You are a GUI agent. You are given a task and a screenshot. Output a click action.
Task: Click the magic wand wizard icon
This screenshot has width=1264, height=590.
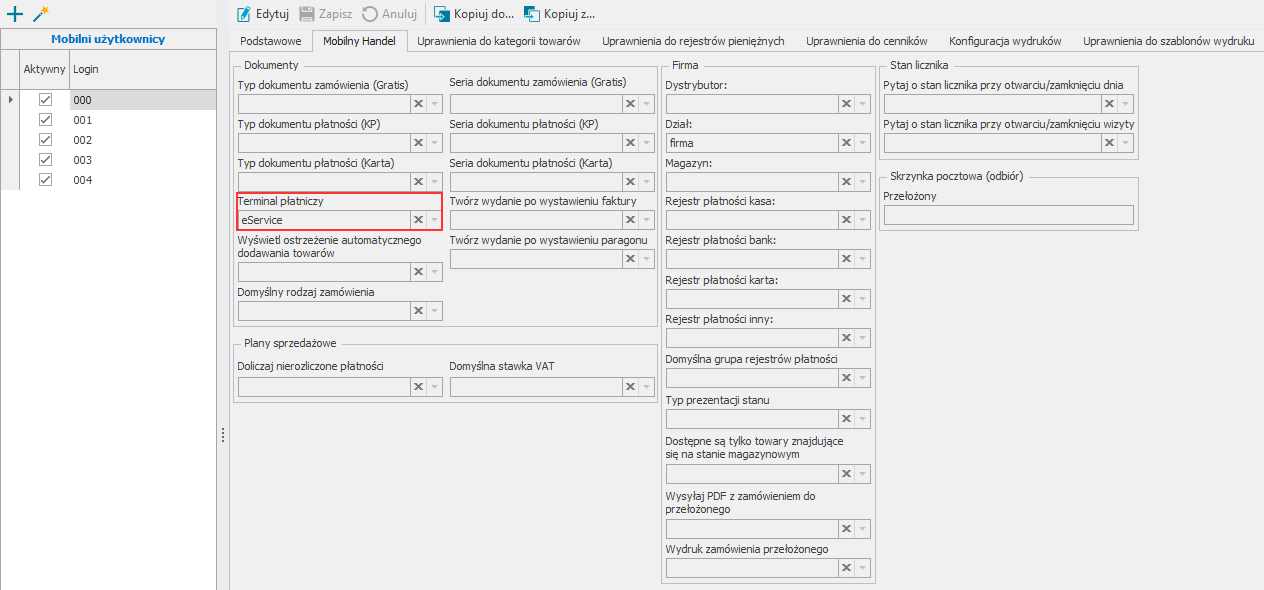tap(40, 14)
